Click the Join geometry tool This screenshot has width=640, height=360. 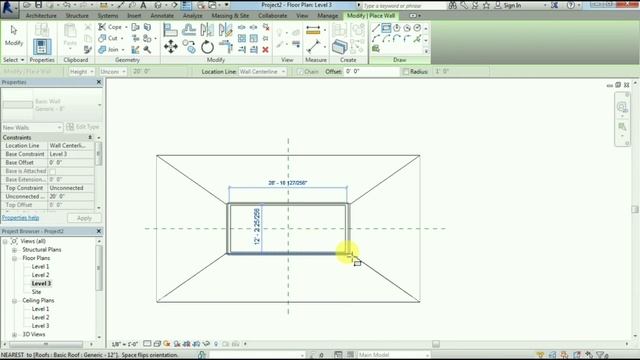click(109, 49)
